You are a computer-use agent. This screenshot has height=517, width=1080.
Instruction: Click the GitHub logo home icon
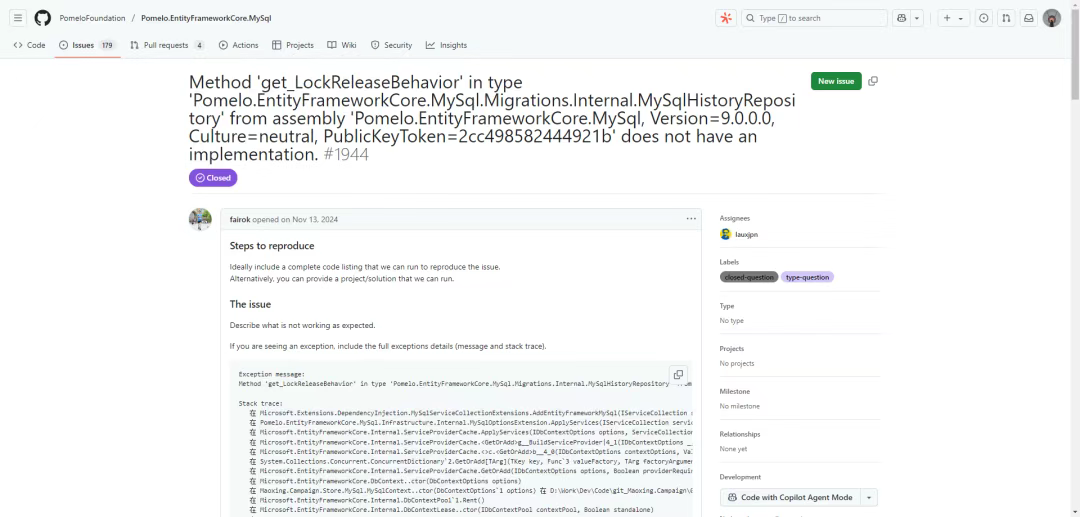(x=42, y=18)
